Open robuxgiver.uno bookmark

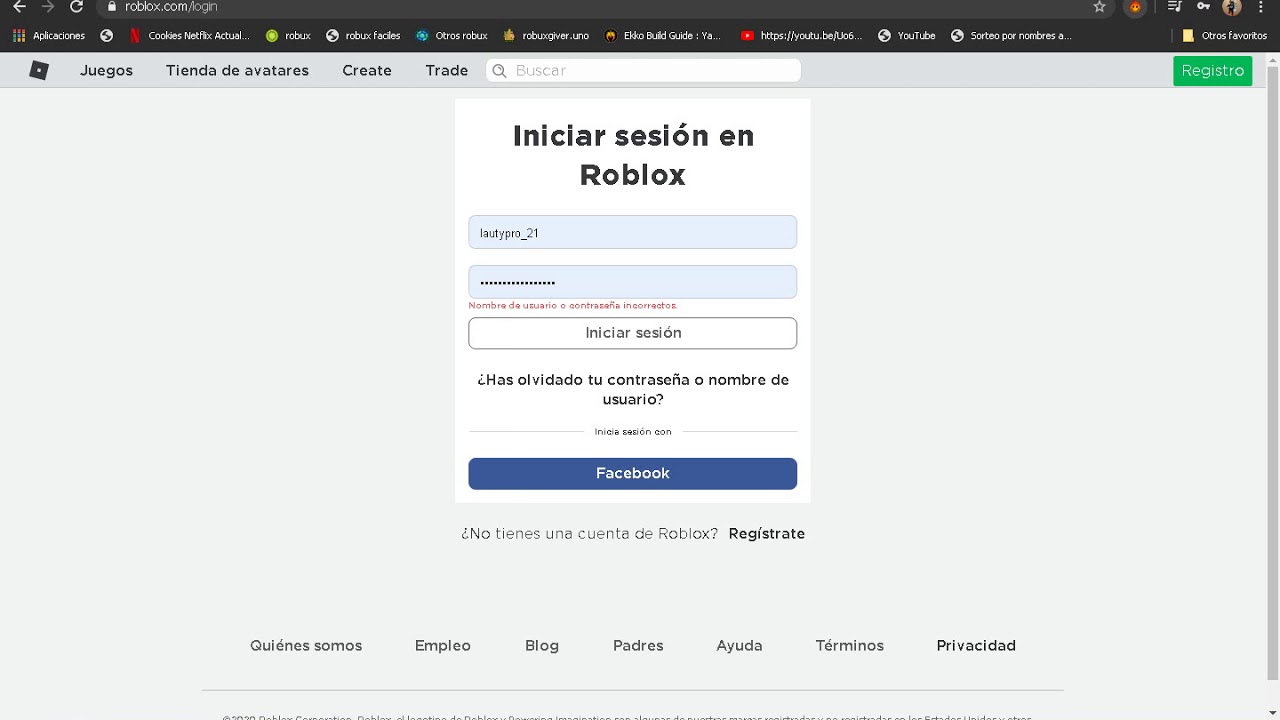(546, 35)
